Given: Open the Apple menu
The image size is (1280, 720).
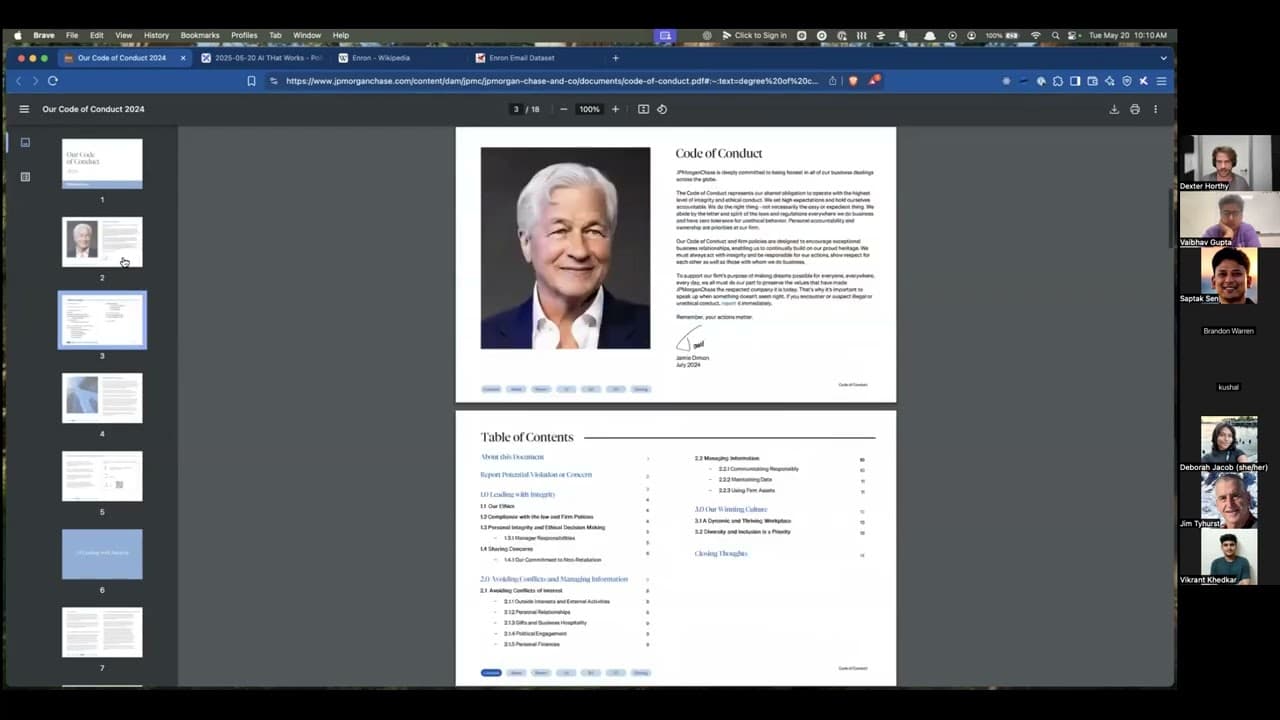Looking at the screenshot, I should tap(17, 35).
